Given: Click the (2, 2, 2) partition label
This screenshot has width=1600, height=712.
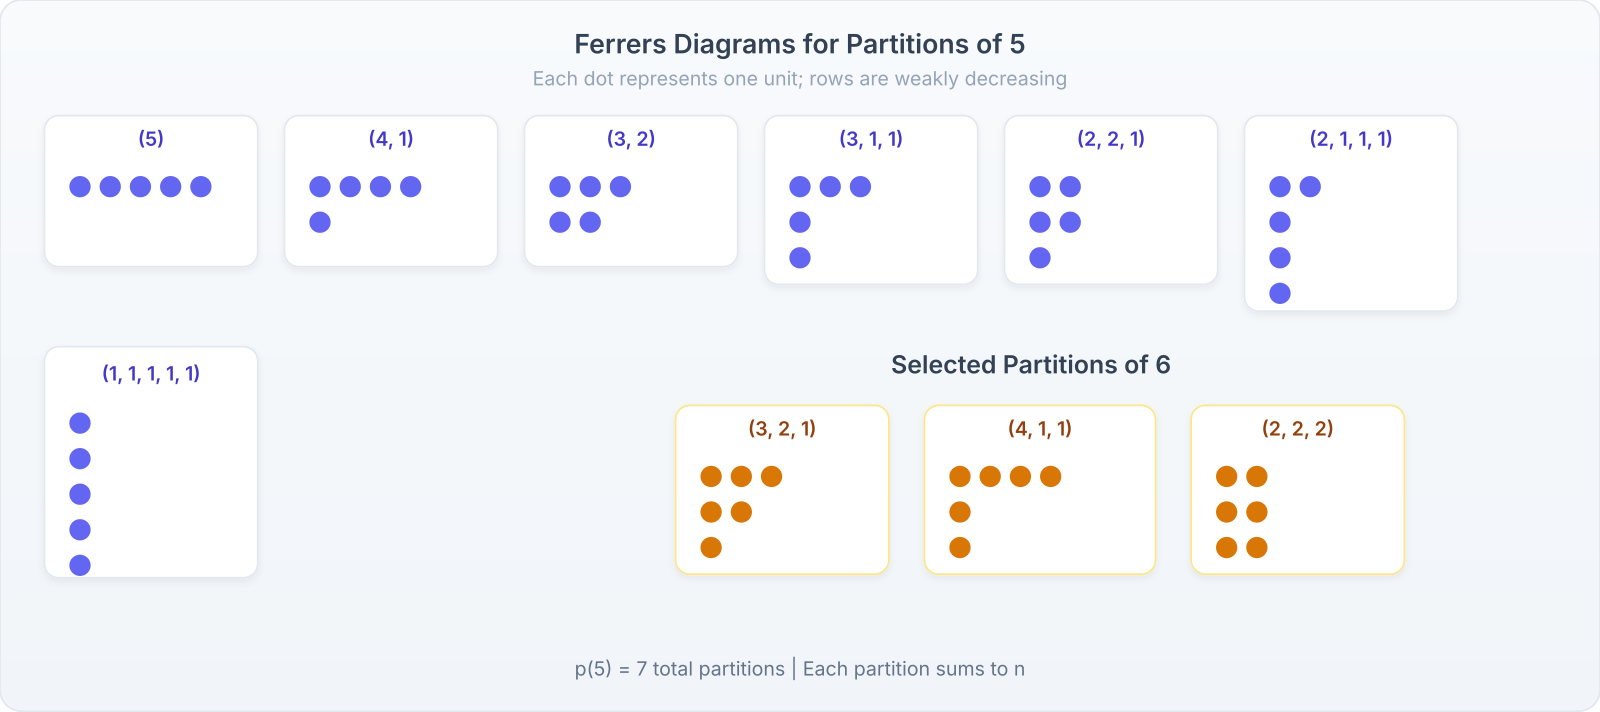Looking at the screenshot, I should [1297, 429].
